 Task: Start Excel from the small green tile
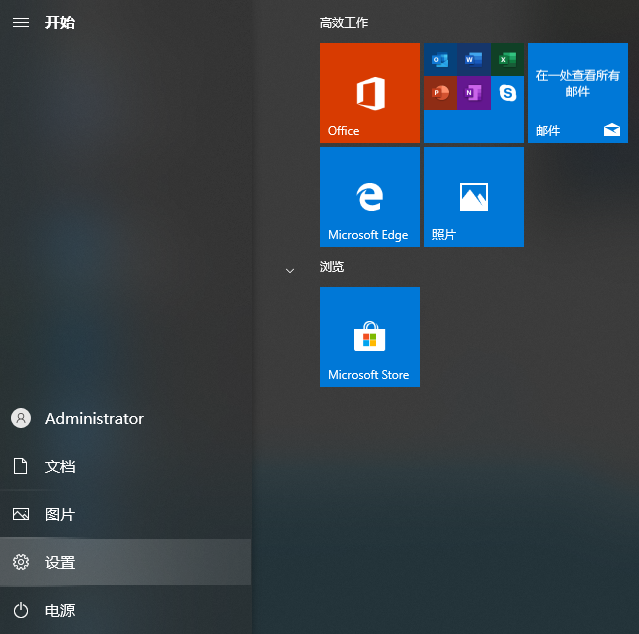[507, 60]
